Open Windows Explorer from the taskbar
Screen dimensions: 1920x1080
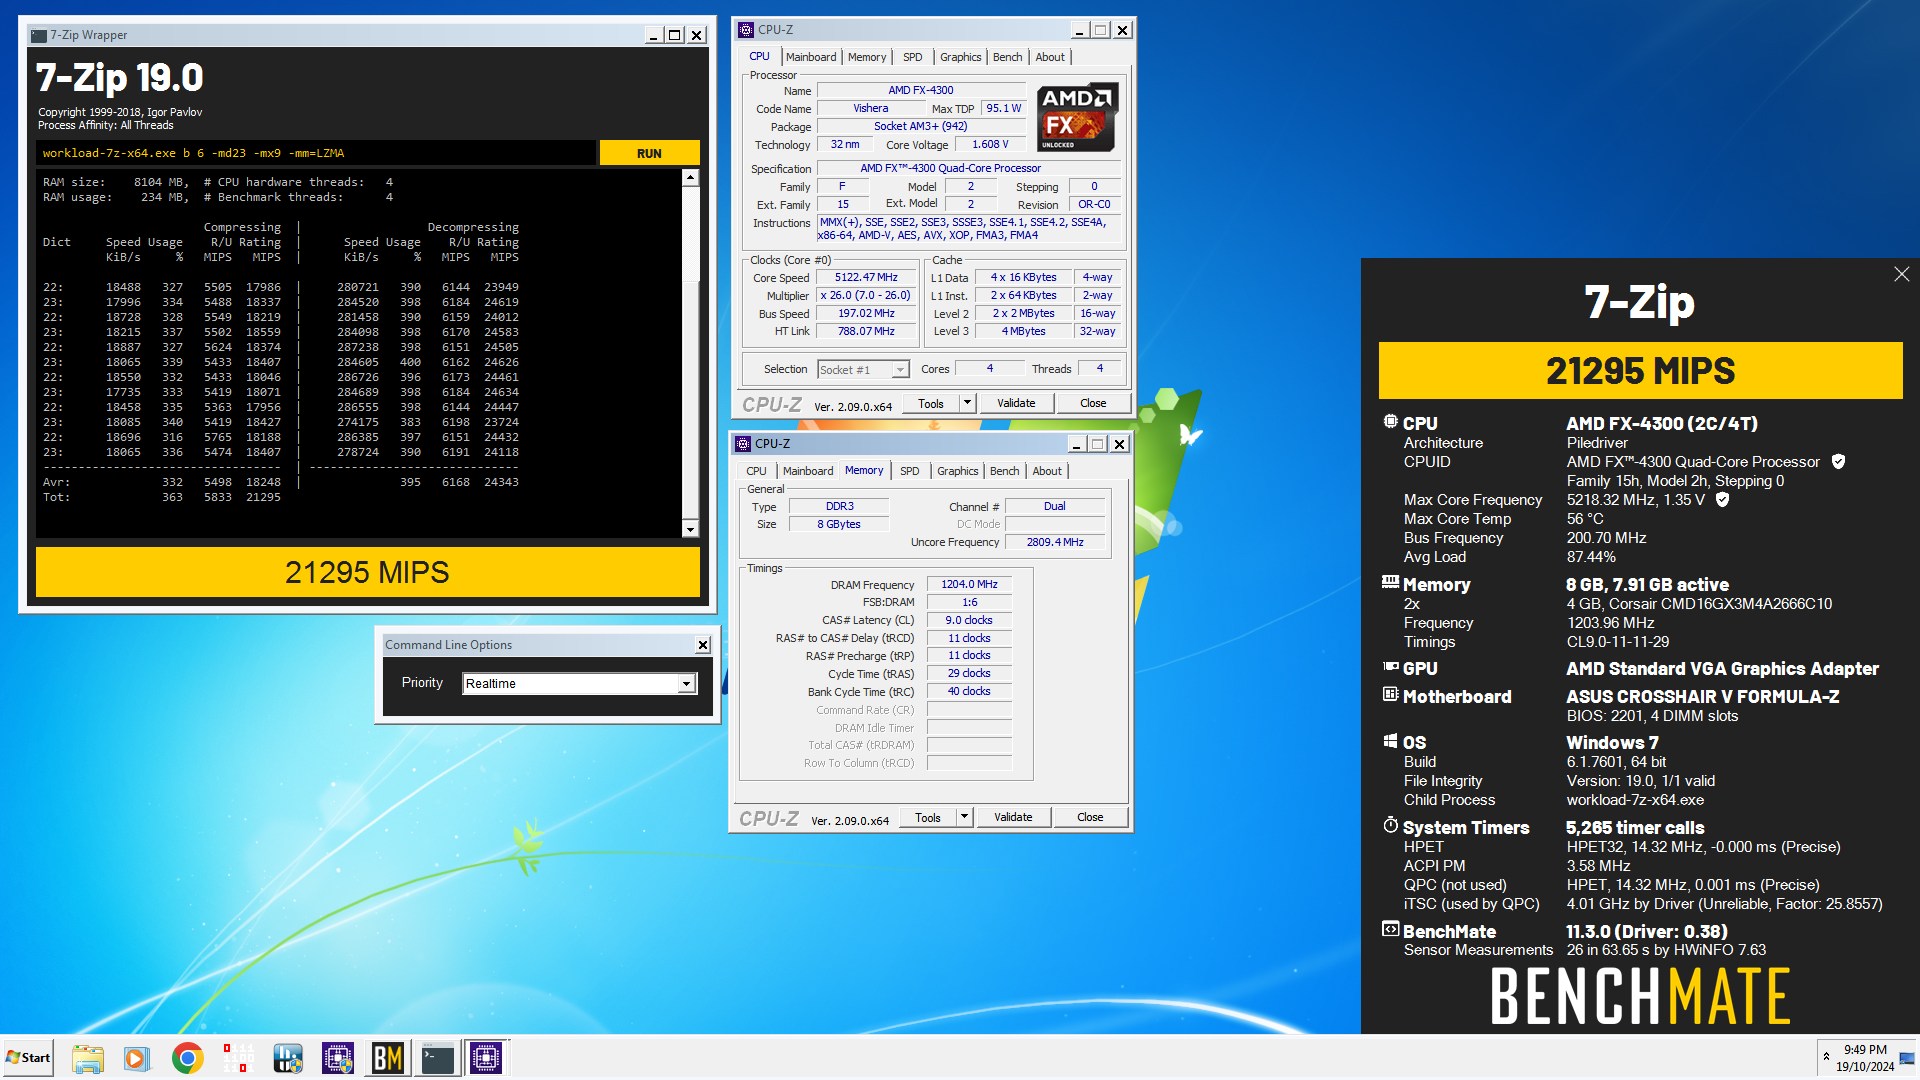pos(88,1058)
